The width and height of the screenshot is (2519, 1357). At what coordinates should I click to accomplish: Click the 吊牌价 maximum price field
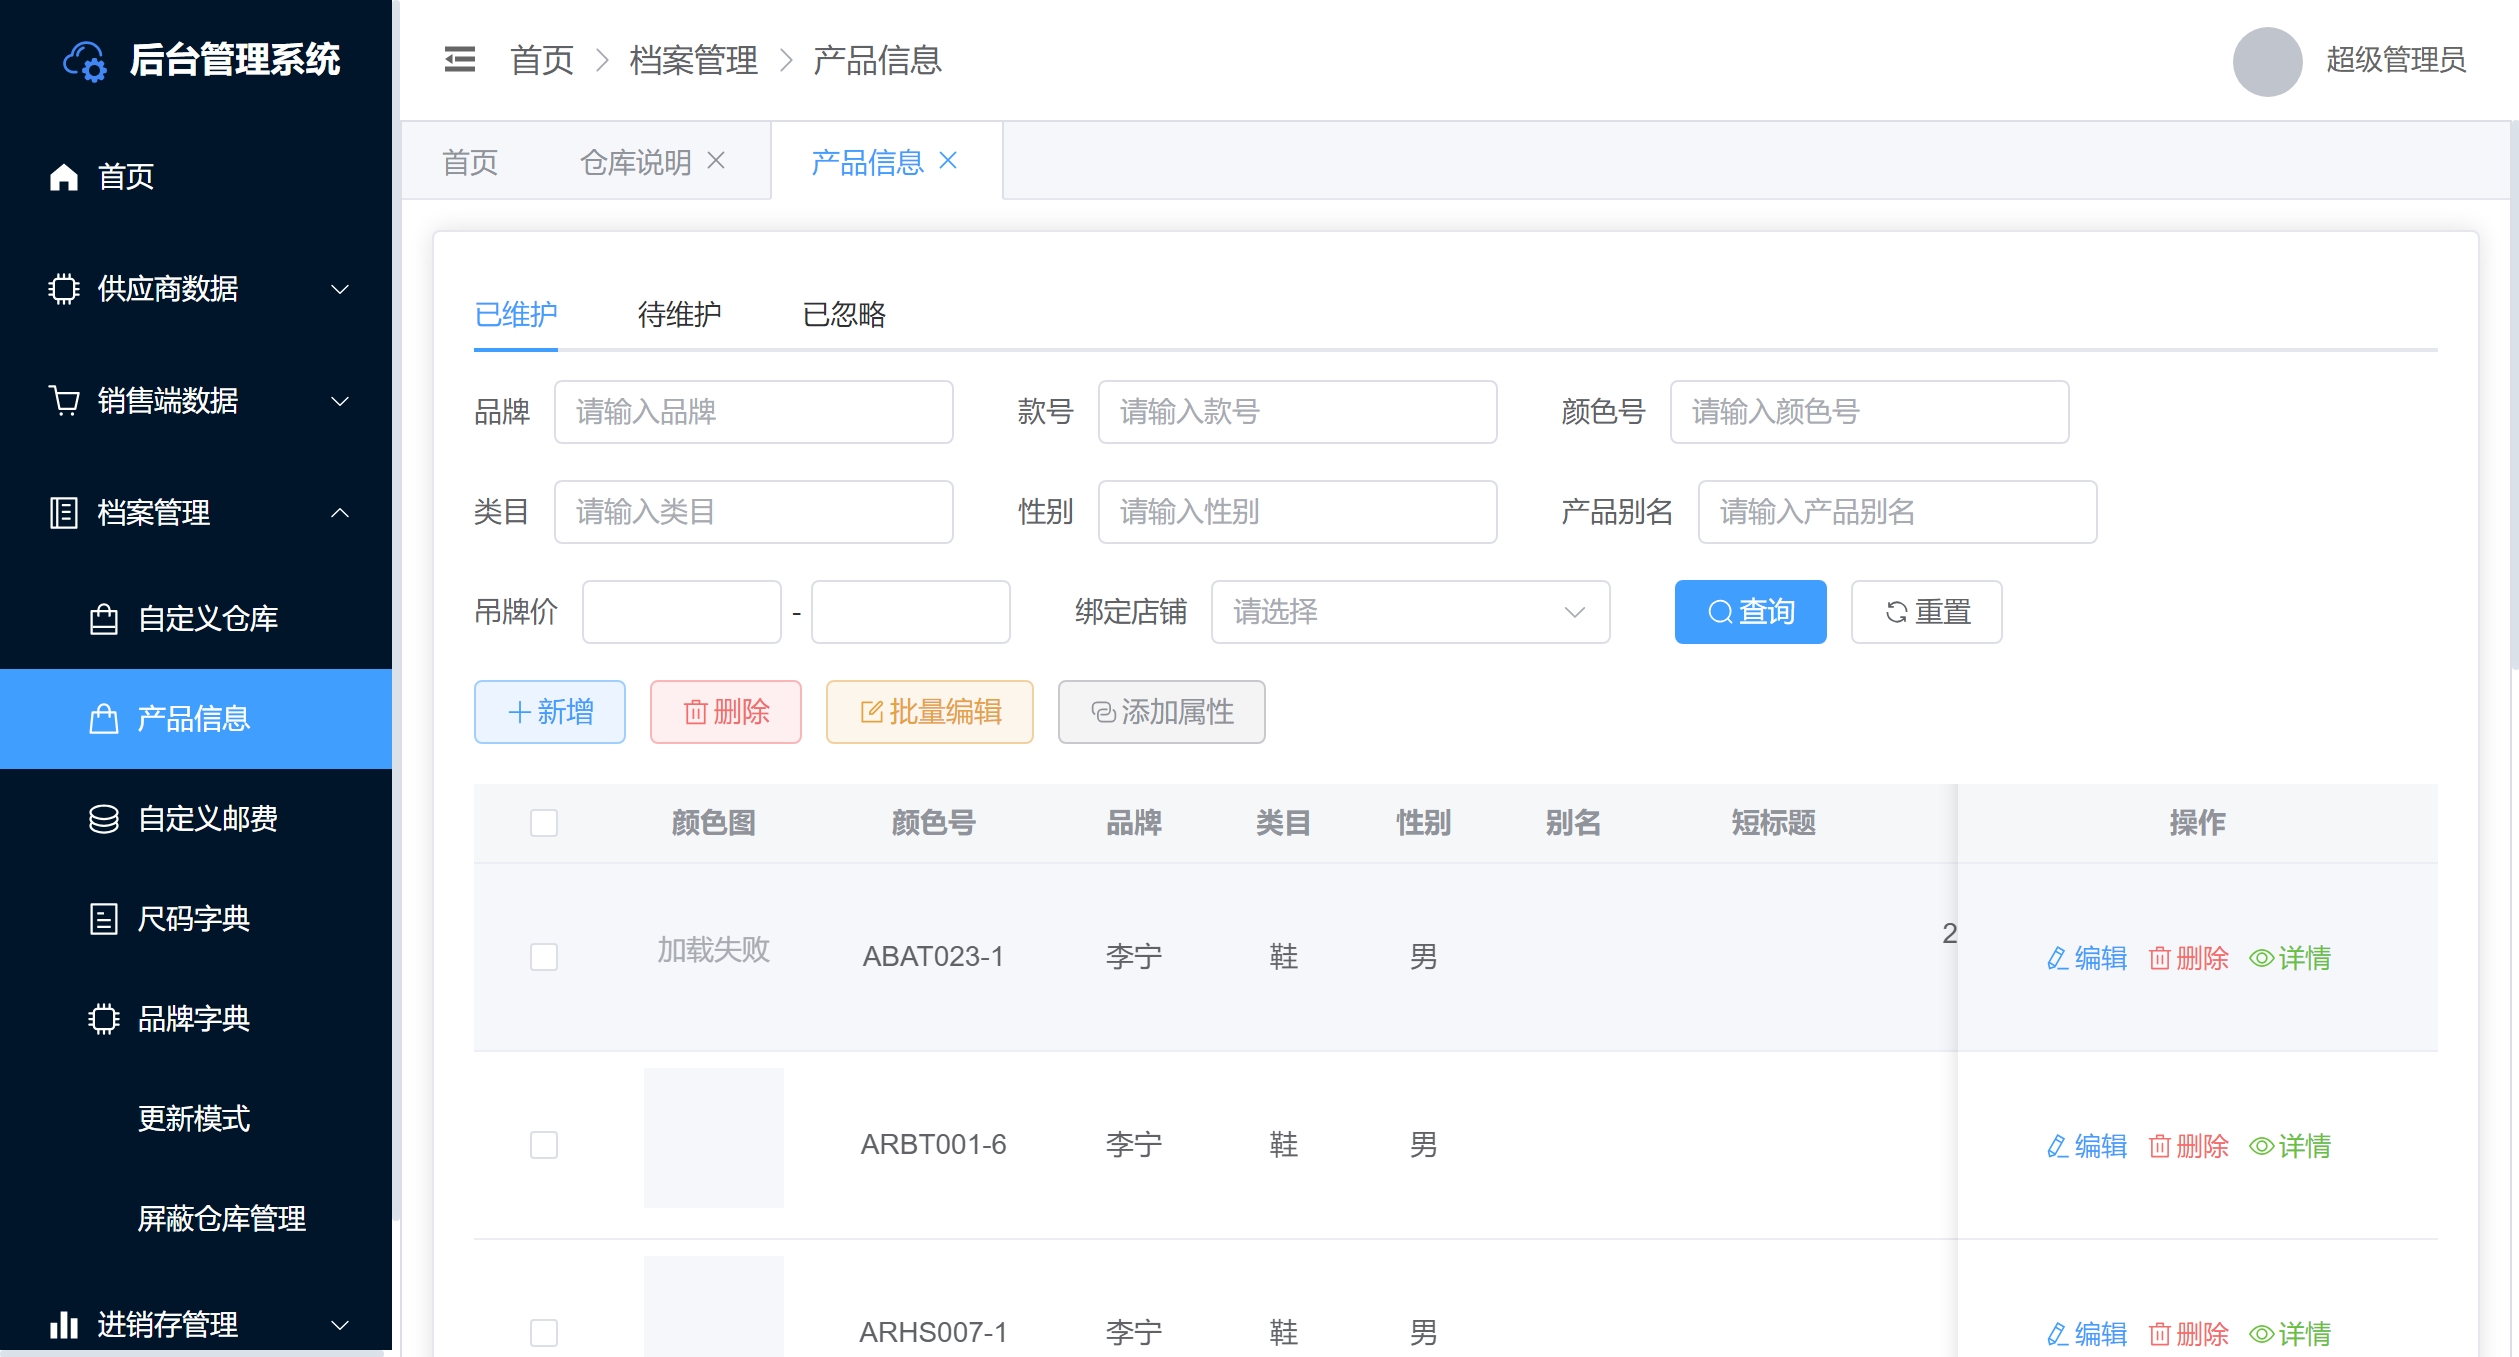910,612
